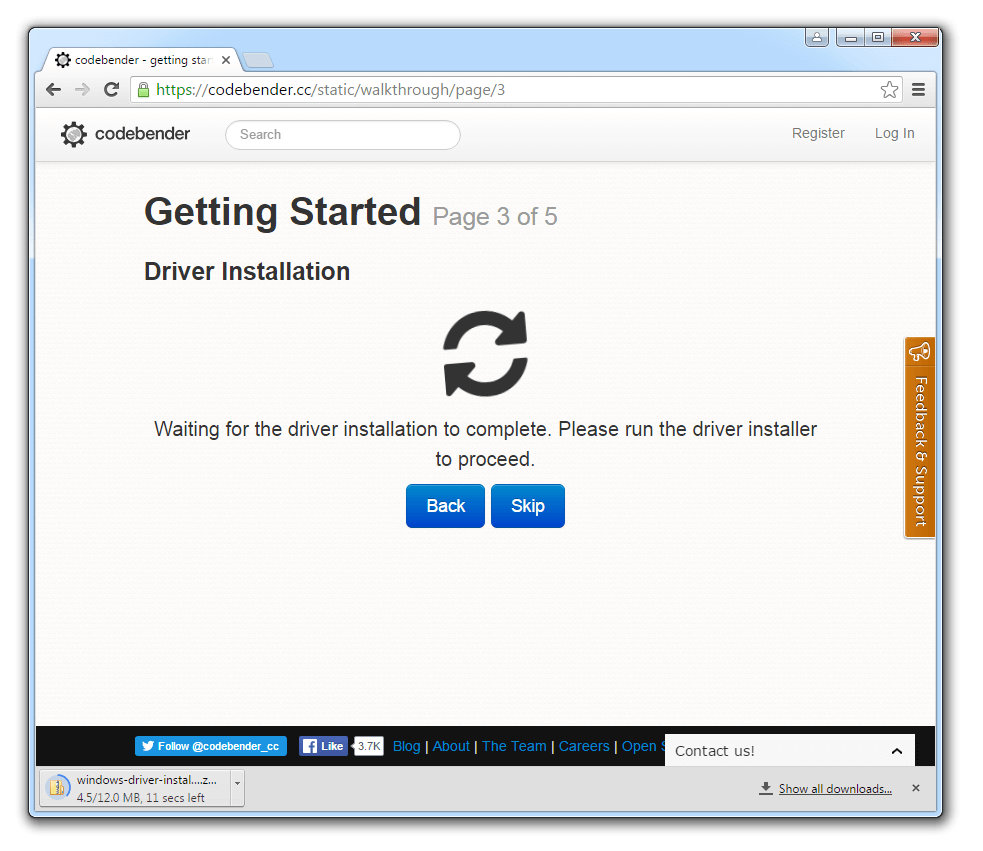Screen dimensions: 983x851
Task: Open a new browser tab
Action: coord(258,61)
